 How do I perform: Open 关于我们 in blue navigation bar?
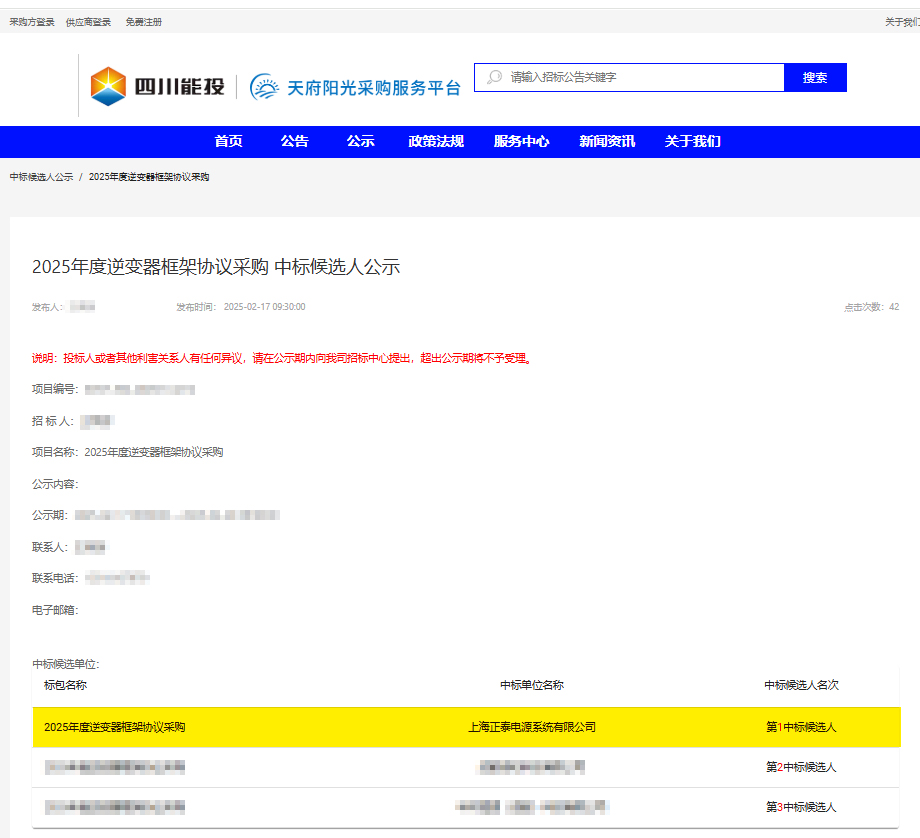pos(692,141)
